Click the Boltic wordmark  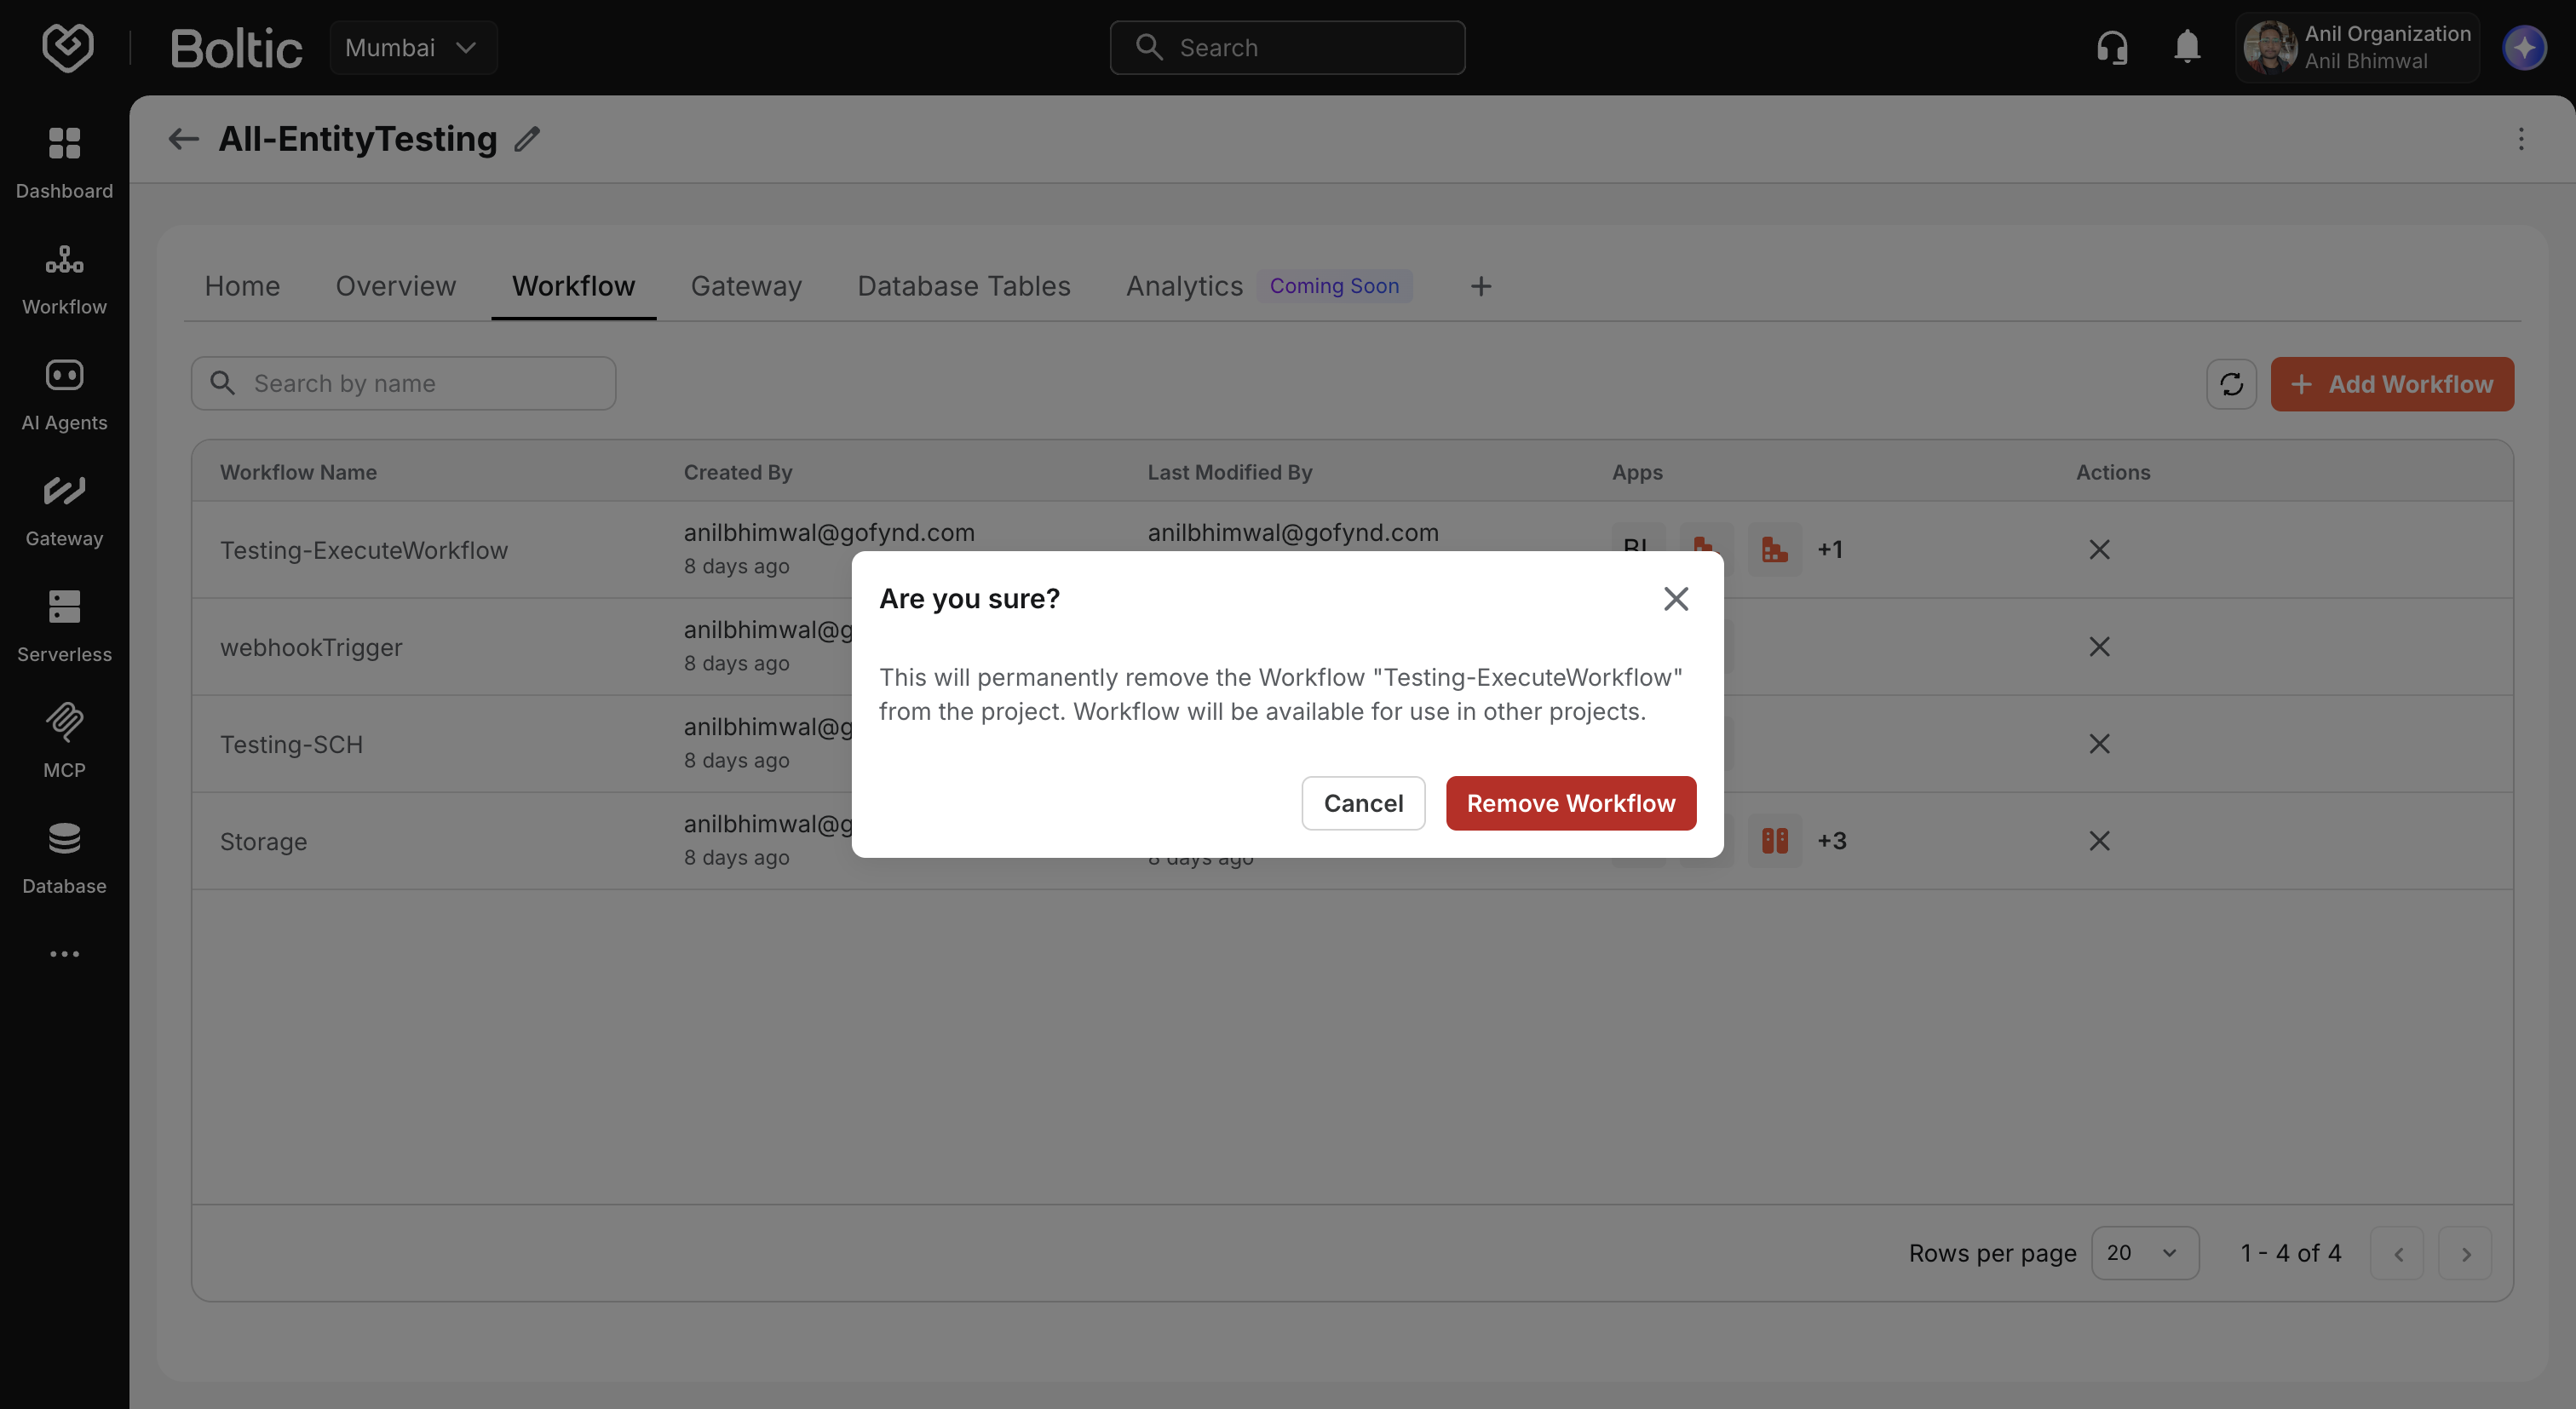[236, 48]
